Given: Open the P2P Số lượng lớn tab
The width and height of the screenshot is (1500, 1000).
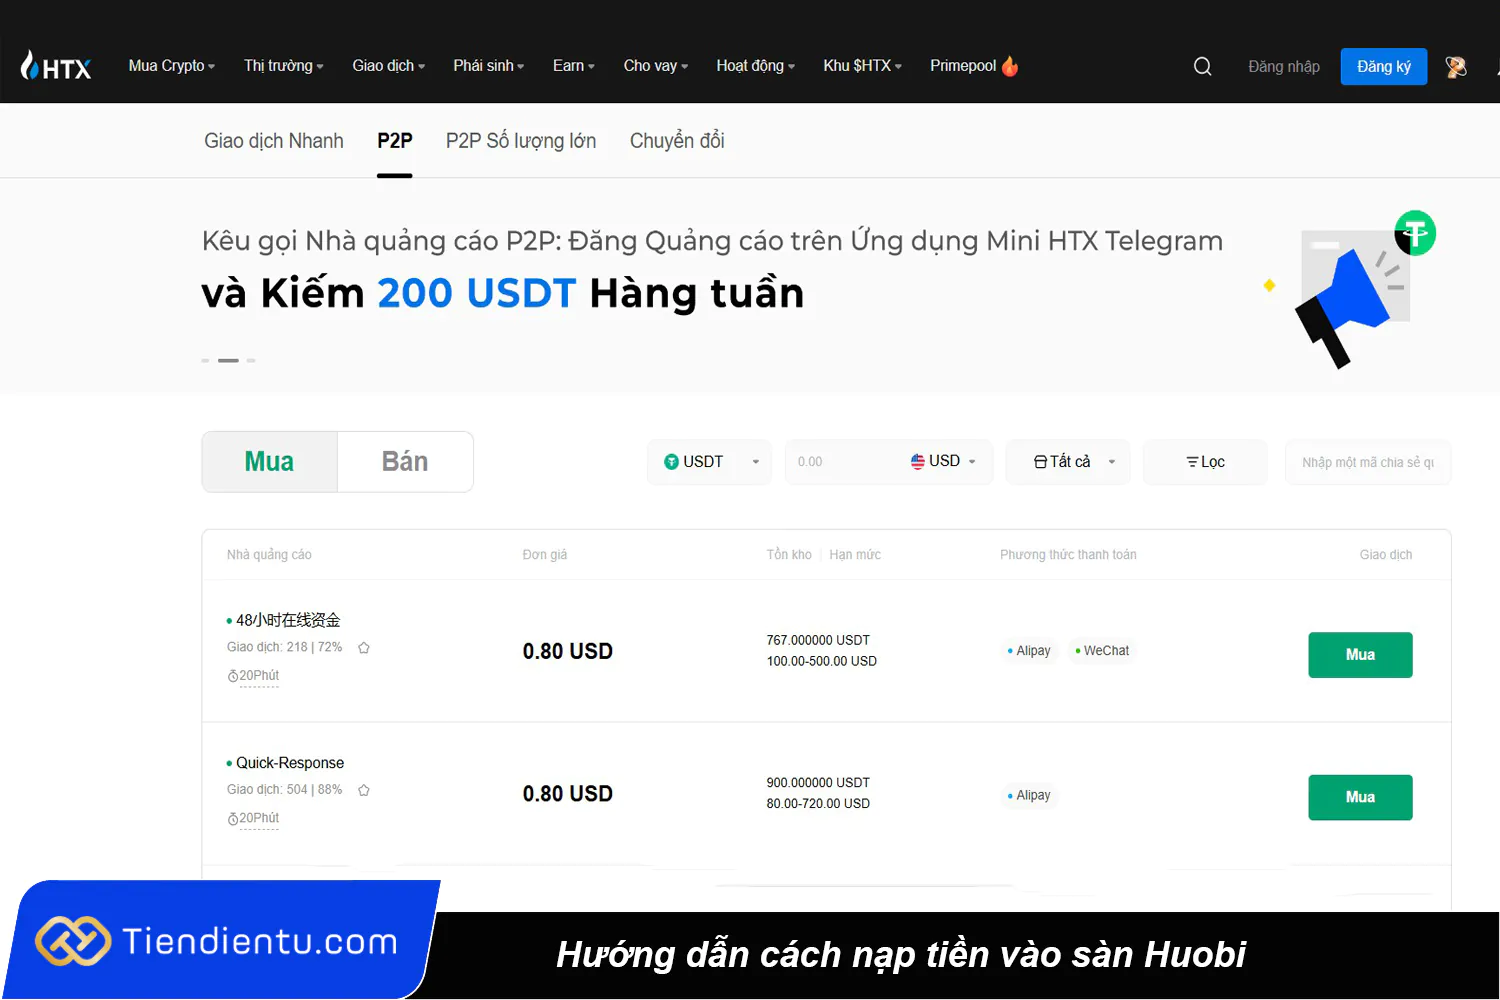Looking at the screenshot, I should pos(521,141).
